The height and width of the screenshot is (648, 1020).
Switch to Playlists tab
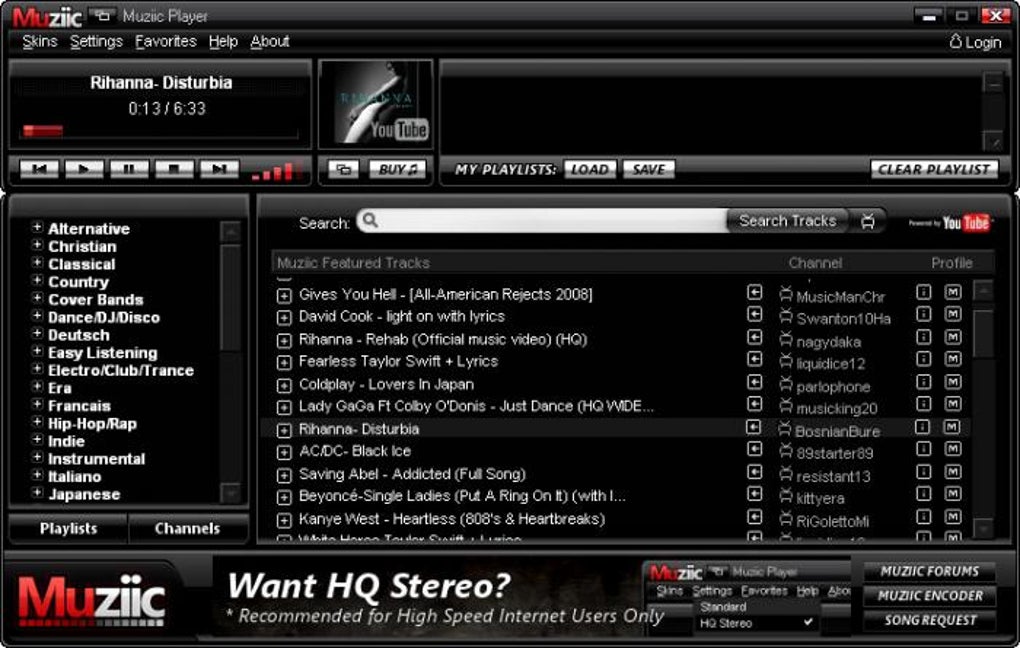[68, 528]
